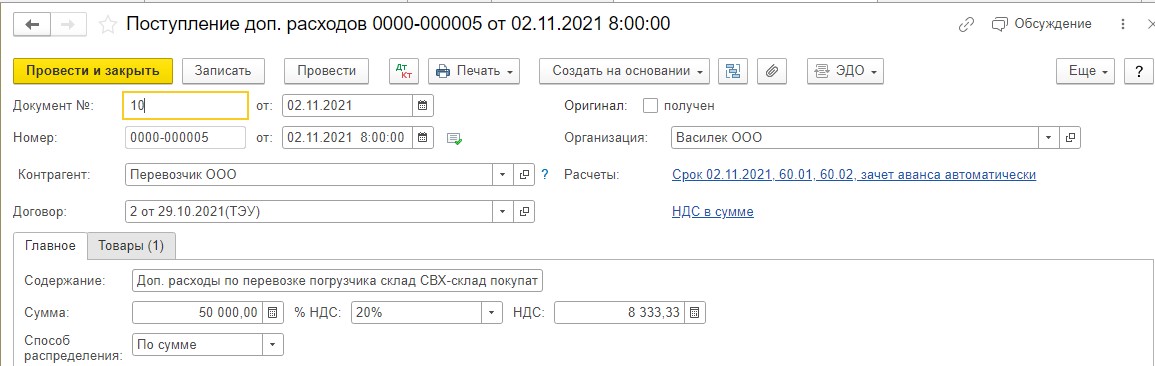Open the НДС в сумме link
Viewport: 1155px width, 366px height.
[x=712, y=212]
